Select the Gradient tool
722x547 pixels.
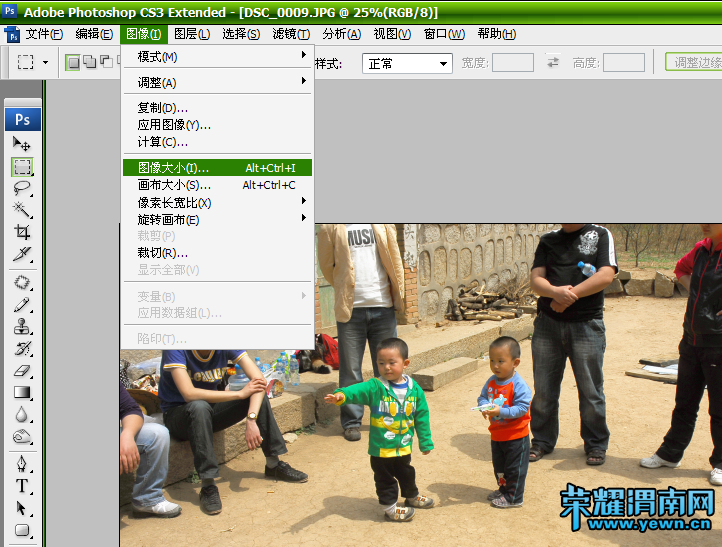pos(22,392)
